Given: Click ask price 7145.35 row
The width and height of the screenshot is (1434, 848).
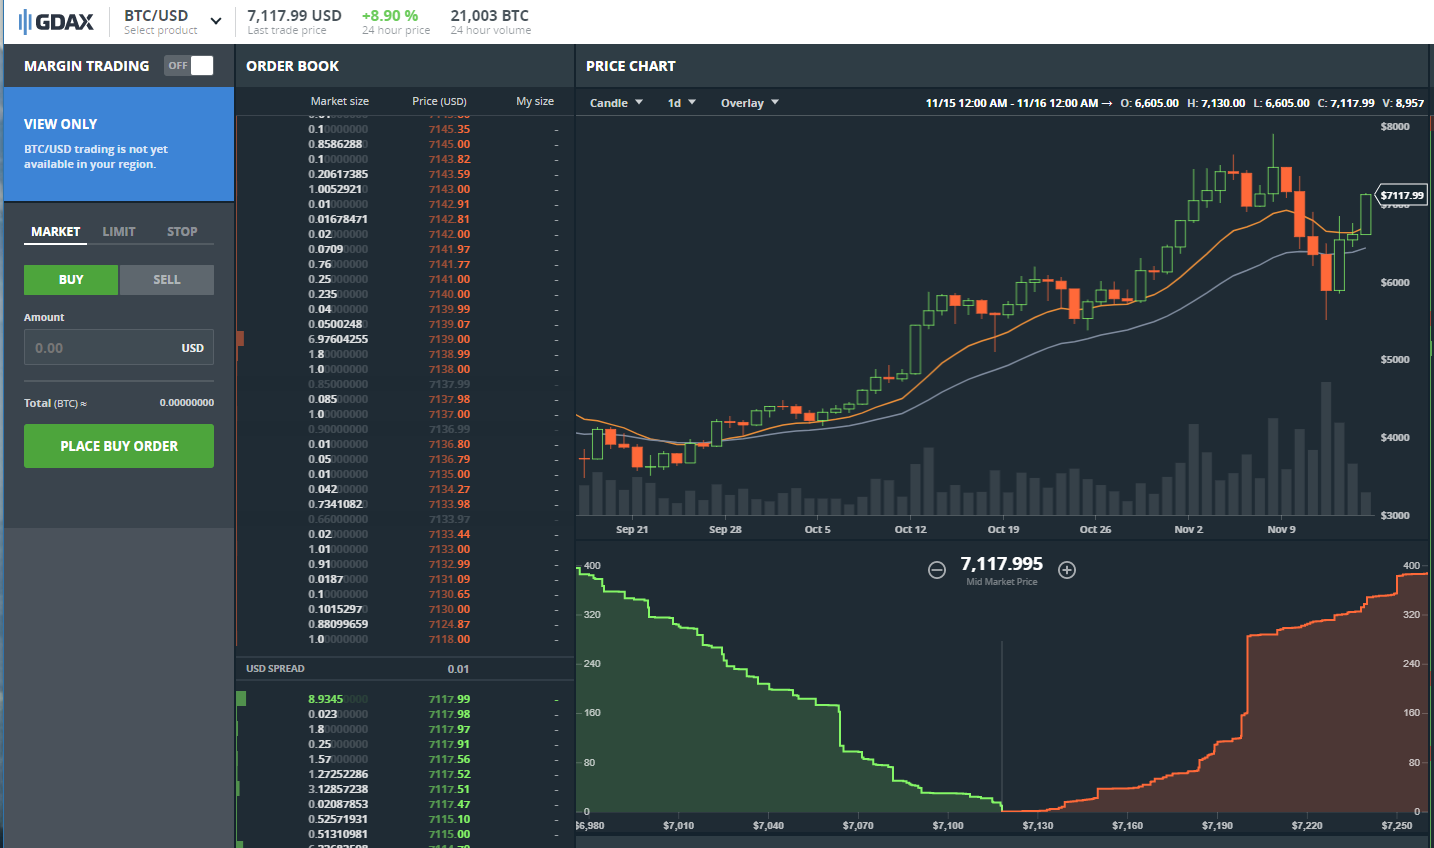Looking at the screenshot, I should [405, 129].
